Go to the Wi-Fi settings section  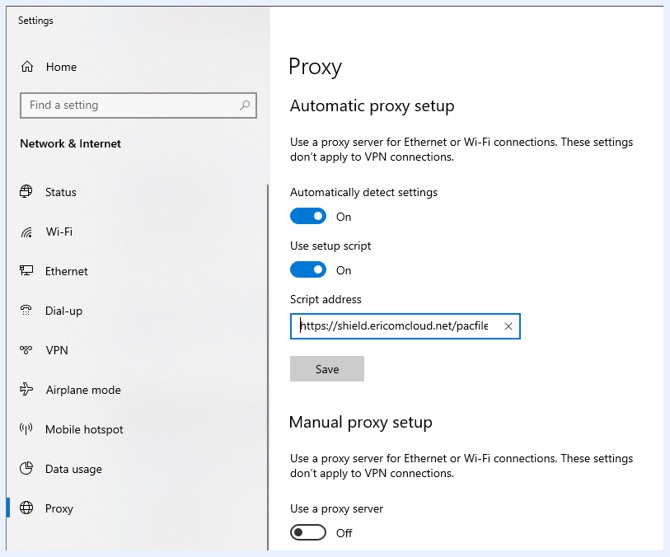pos(59,232)
